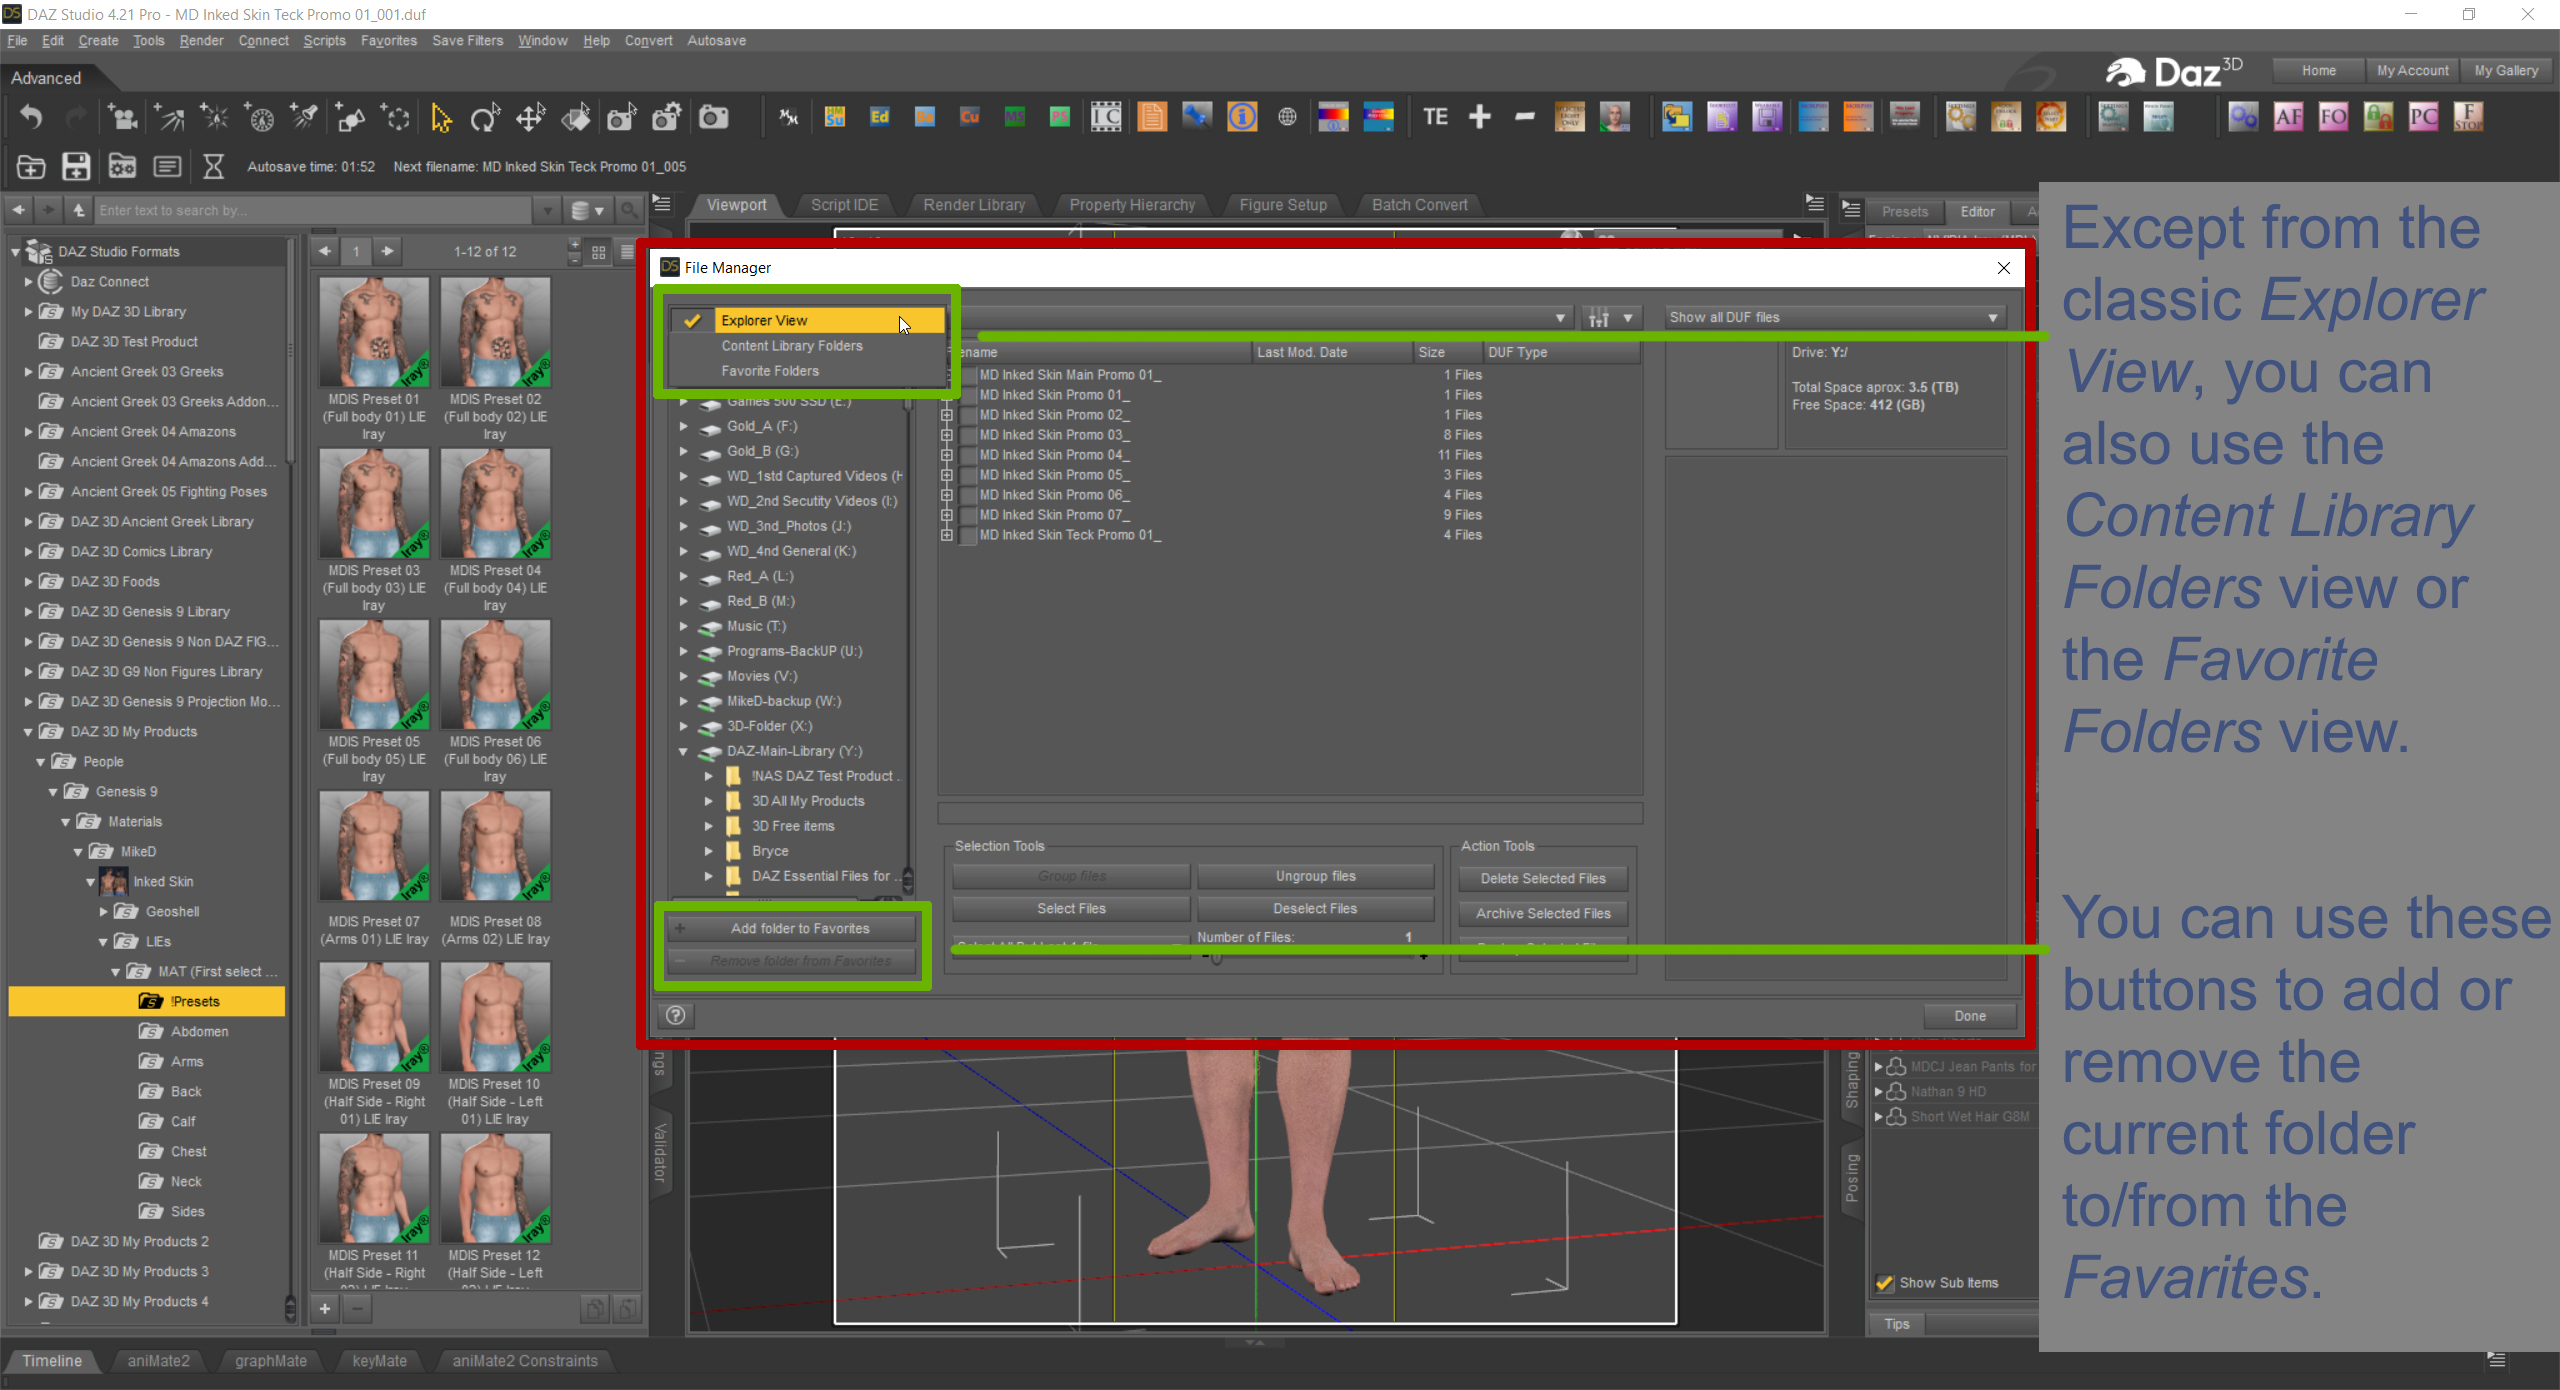This screenshot has height=1390, width=2560.
Task: Select the yellow Node Selection arrow tool
Action: (440, 118)
